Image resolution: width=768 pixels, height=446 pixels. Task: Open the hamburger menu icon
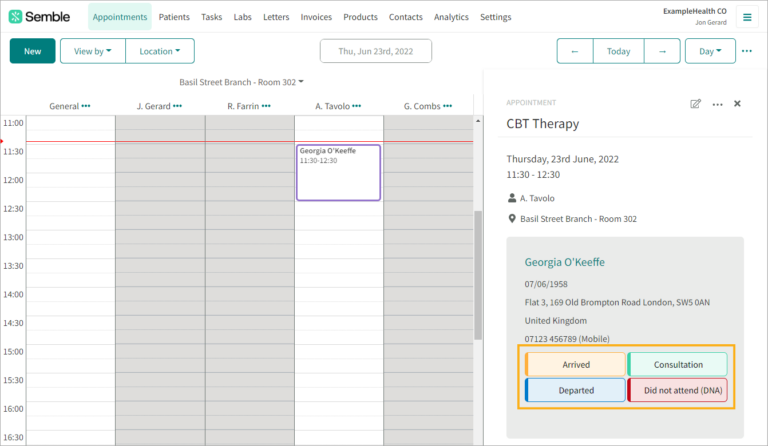coord(747,17)
